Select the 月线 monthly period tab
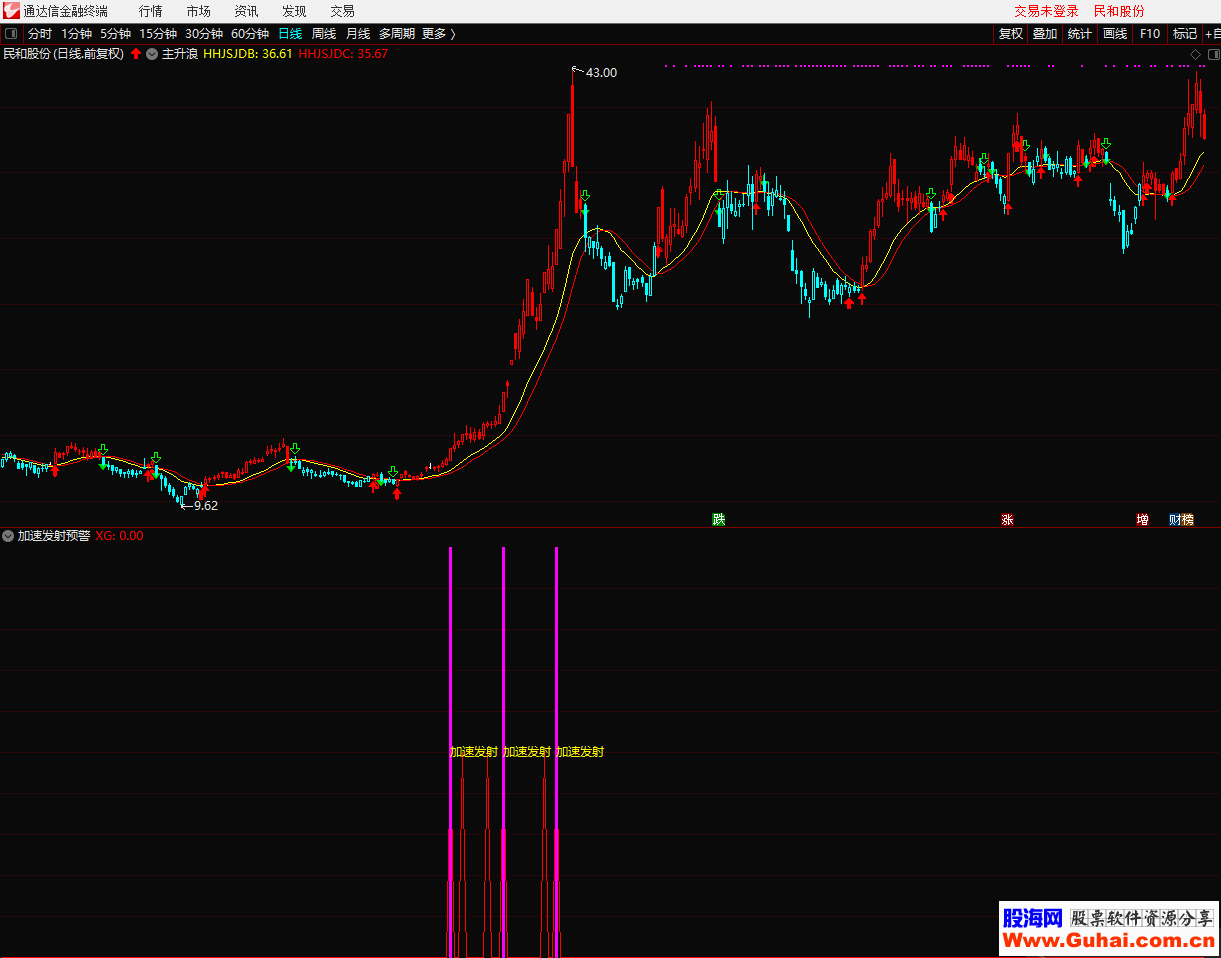Image resolution: width=1221 pixels, height=958 pixels. pos(358,34)
